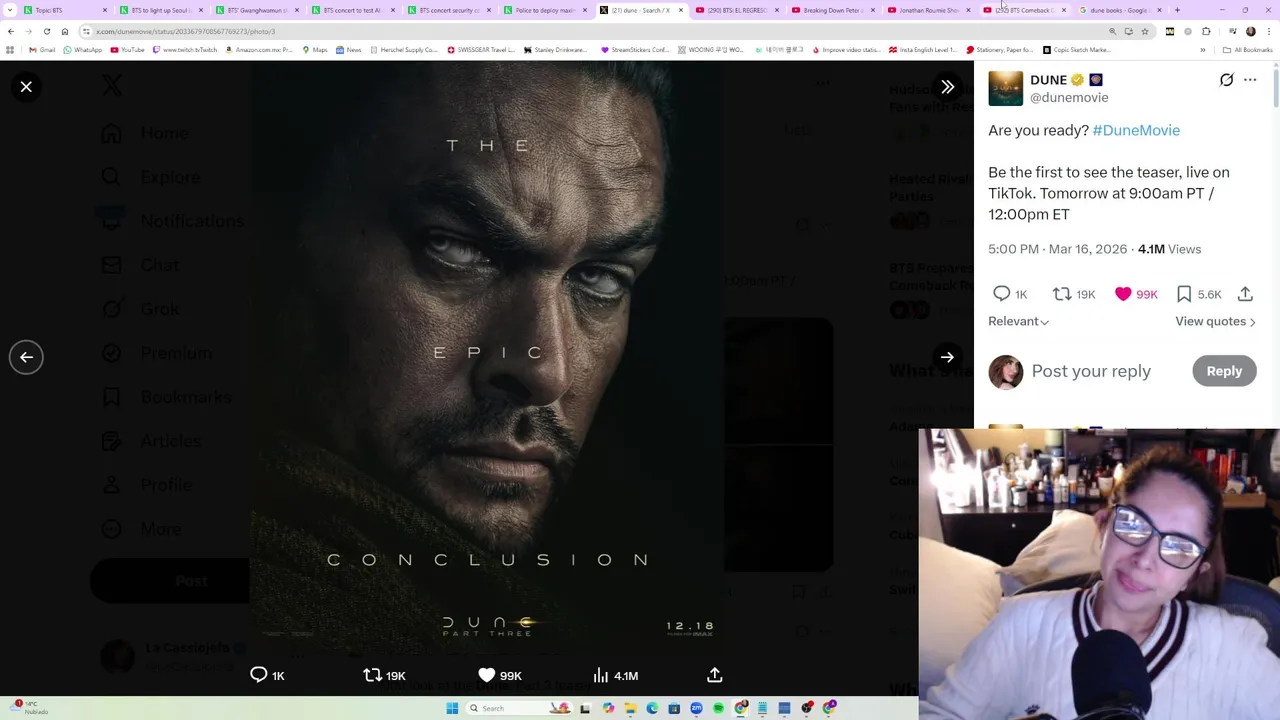The image size is (1280, 720).
Task: Open the @dunemovie handle link
Action: (1069, 98)
